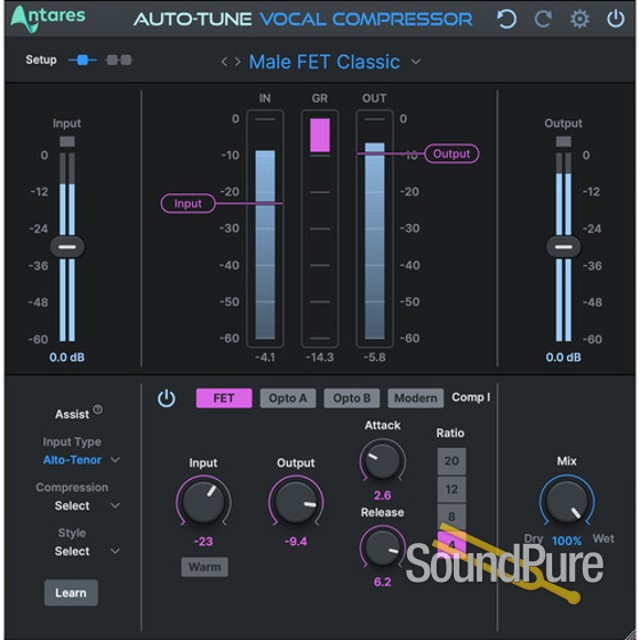Click the Attack value 2.6
The height and width of the screenshot is (640, 640).
382,496
